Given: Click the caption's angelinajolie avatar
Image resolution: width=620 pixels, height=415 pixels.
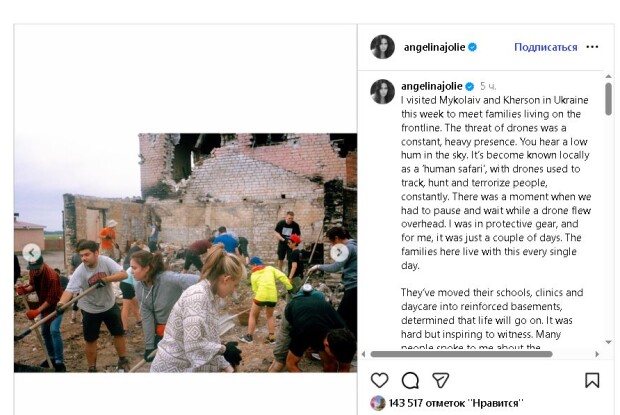Looking at the screenshot, I should (382, 91).
